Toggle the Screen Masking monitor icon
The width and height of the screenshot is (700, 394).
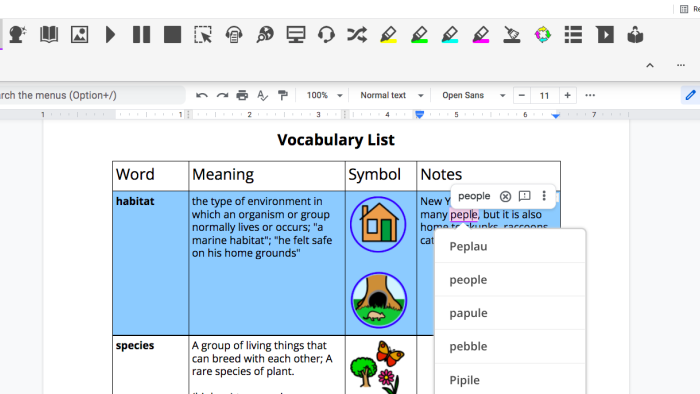pyautogui.click(x=296, y=34)
